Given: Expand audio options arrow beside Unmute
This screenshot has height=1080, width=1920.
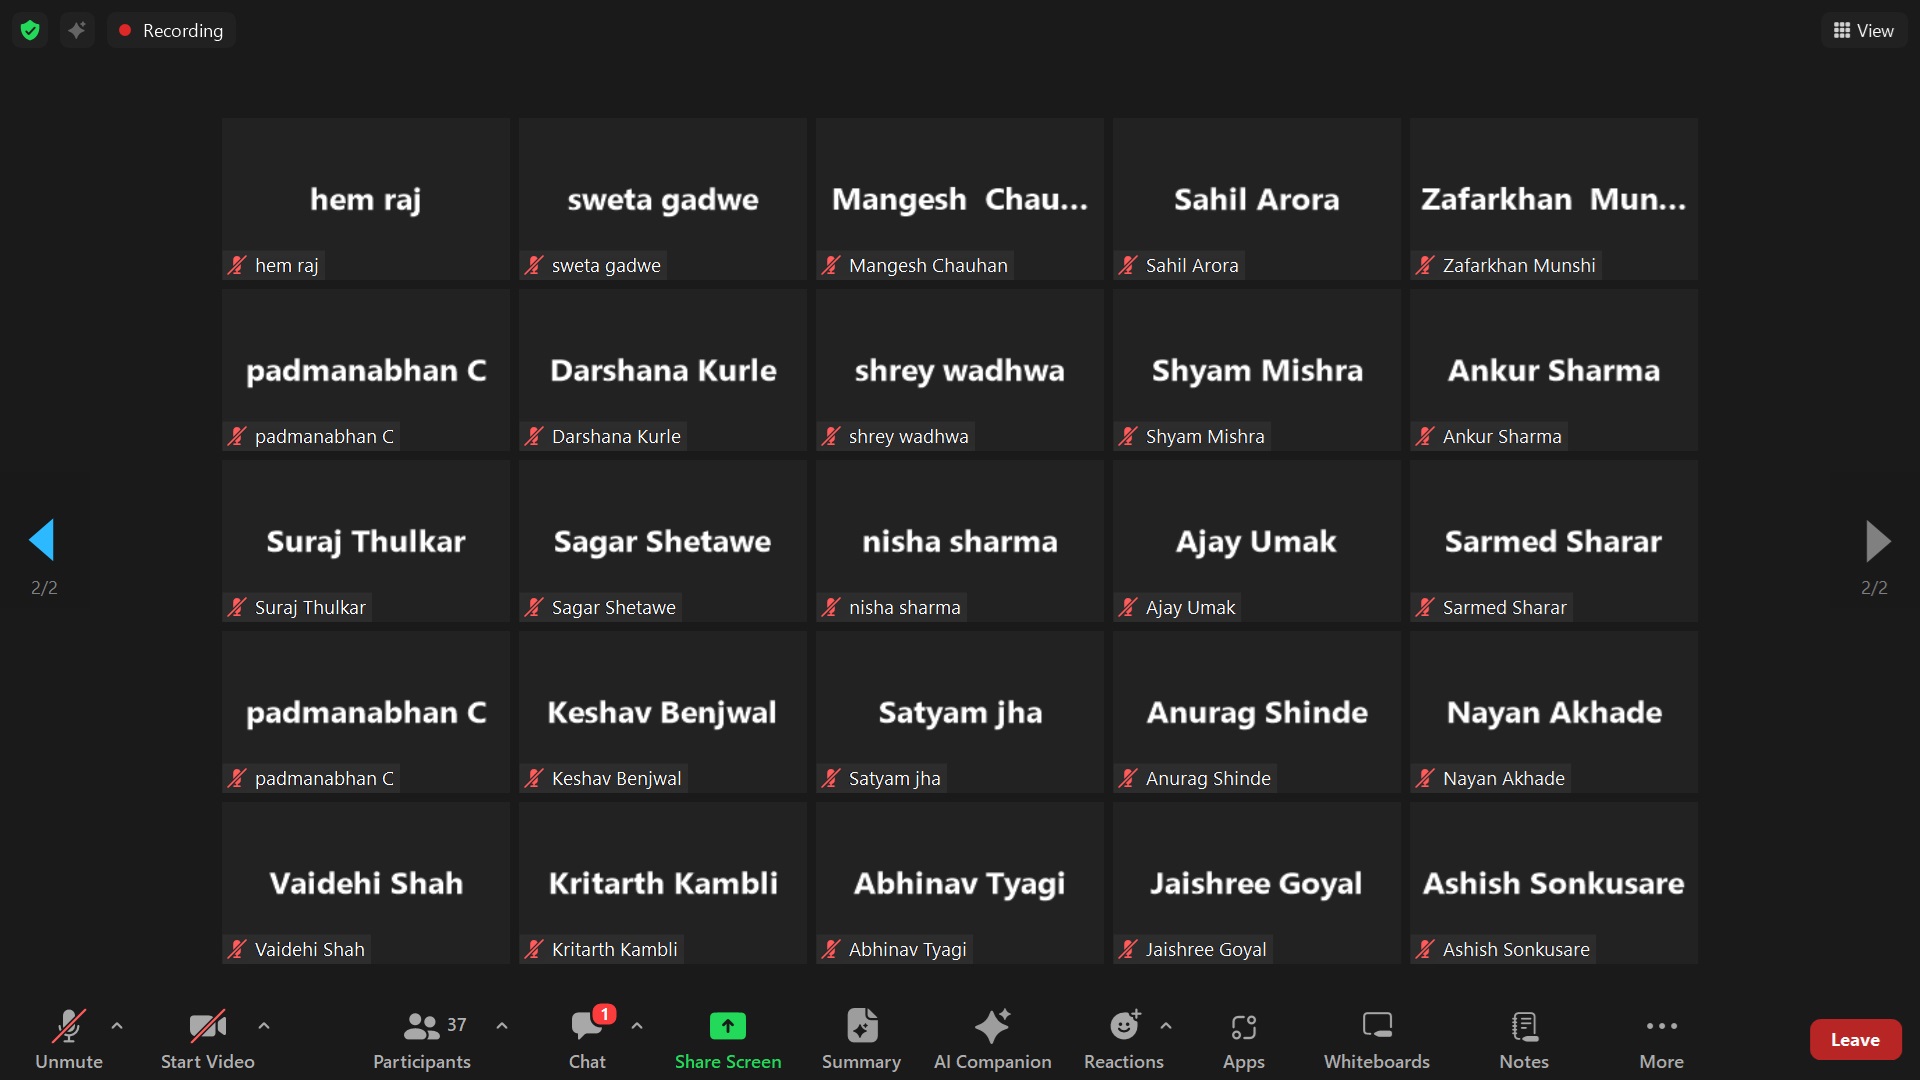Looking at the screenshot, I should click(x=117, y=1025).
